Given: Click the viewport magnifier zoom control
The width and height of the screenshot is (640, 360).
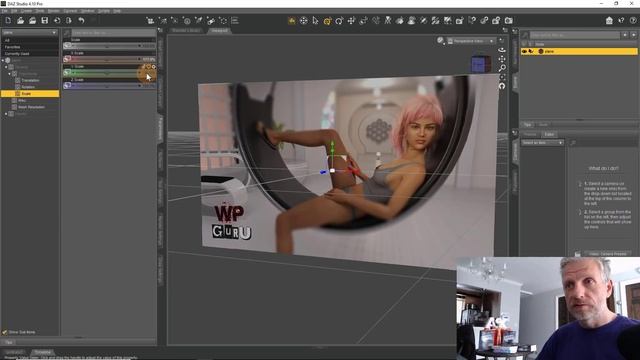Looking at the screenshot, I should [x=502, y=68].
